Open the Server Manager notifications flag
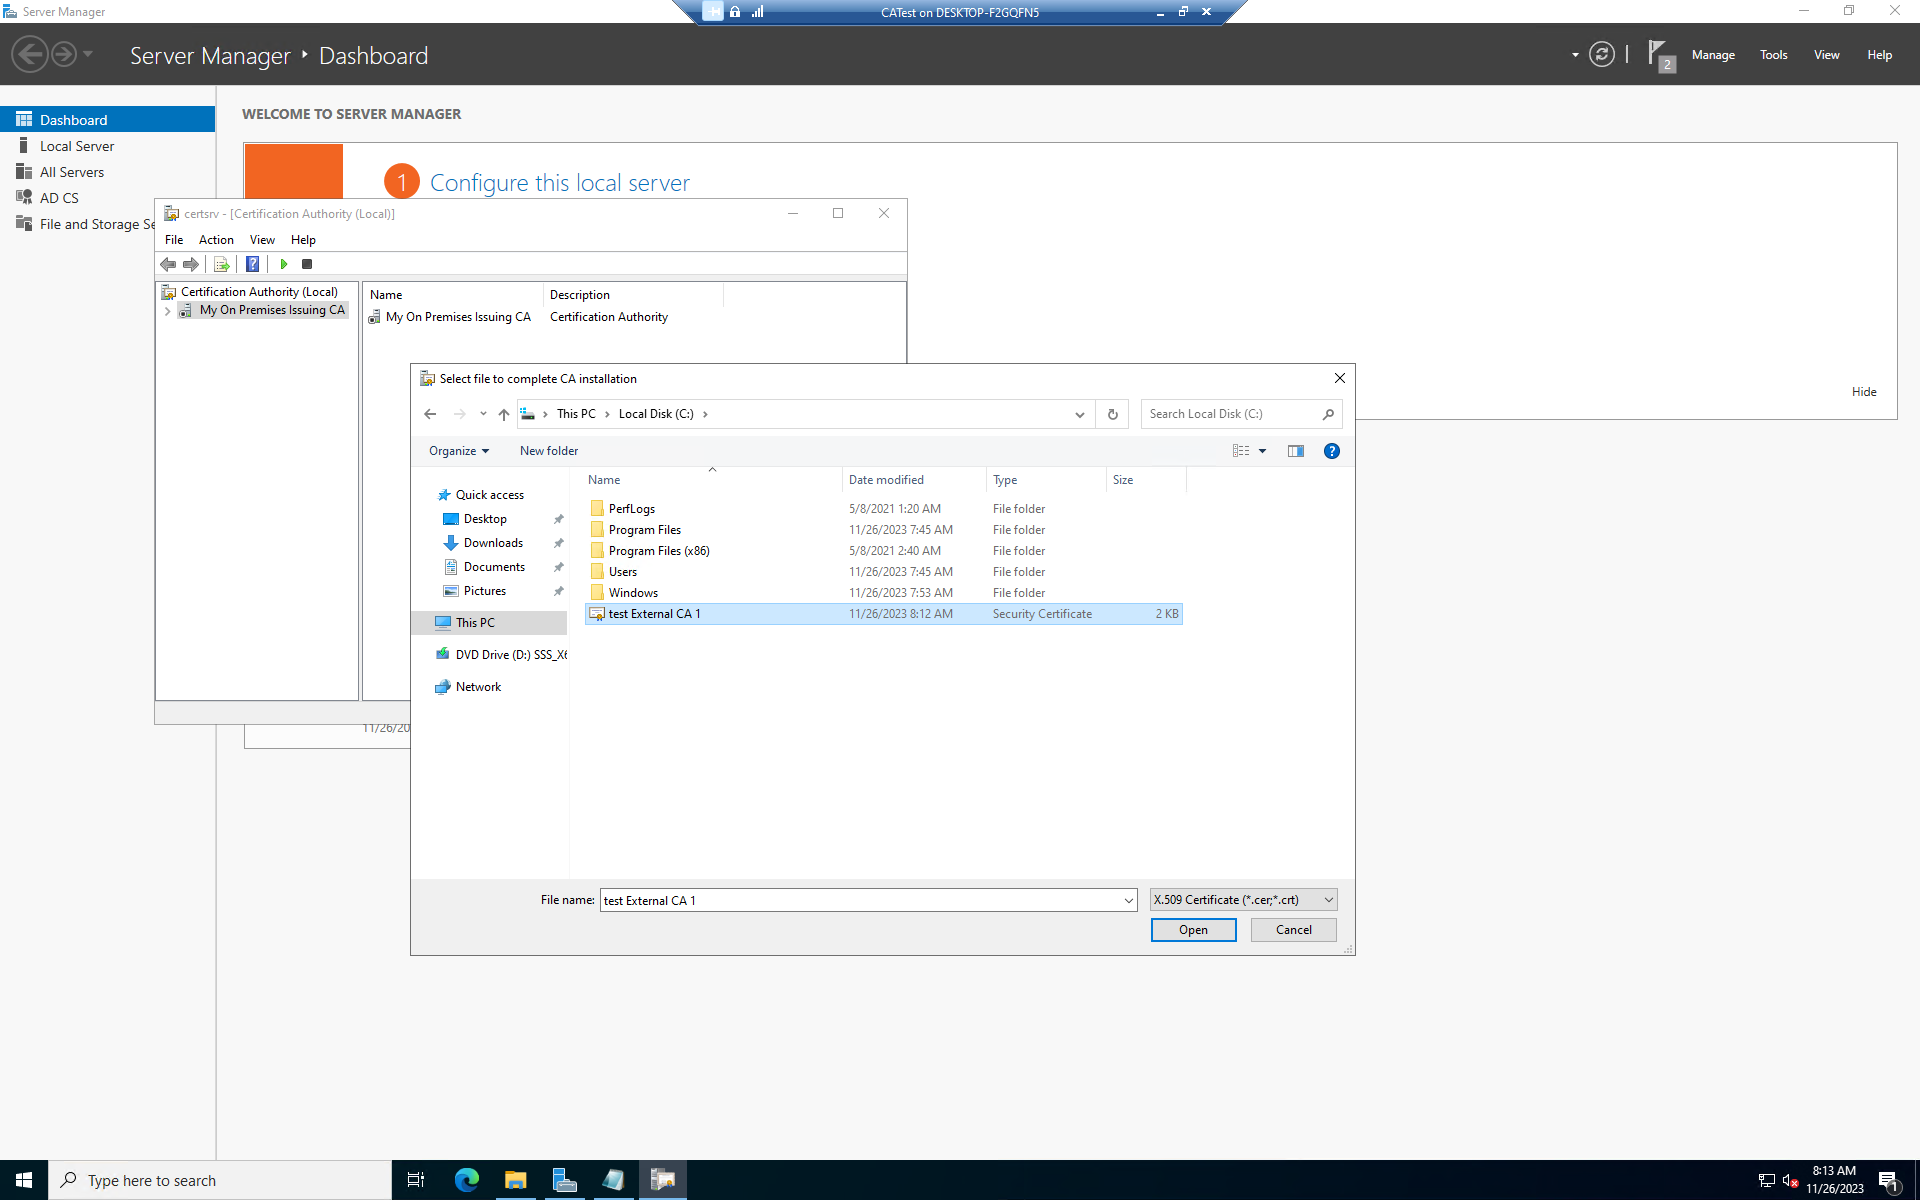This screenshot has width=1920, height=1200. (x=1659, y=55)
